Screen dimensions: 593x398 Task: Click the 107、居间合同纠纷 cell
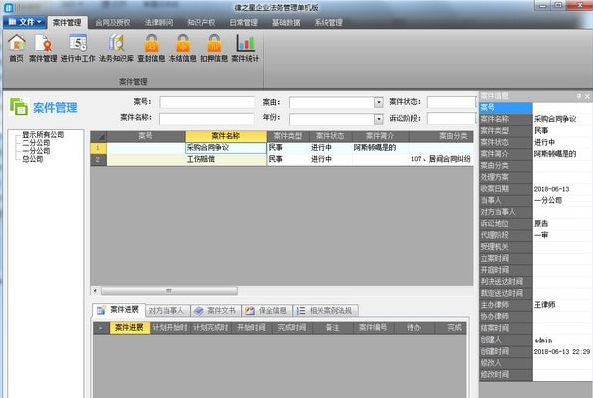tap(441, 160)
